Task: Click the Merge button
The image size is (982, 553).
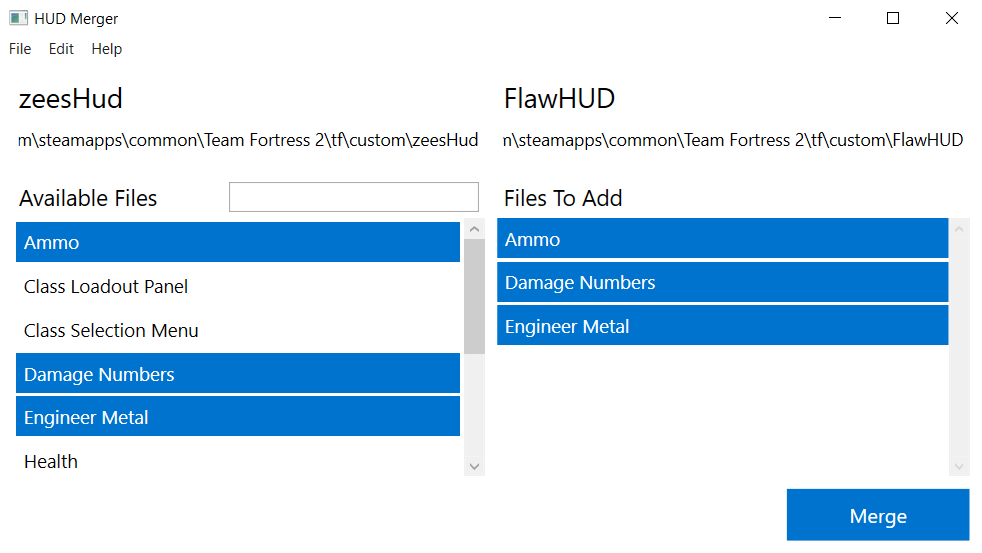Action: 878,515
